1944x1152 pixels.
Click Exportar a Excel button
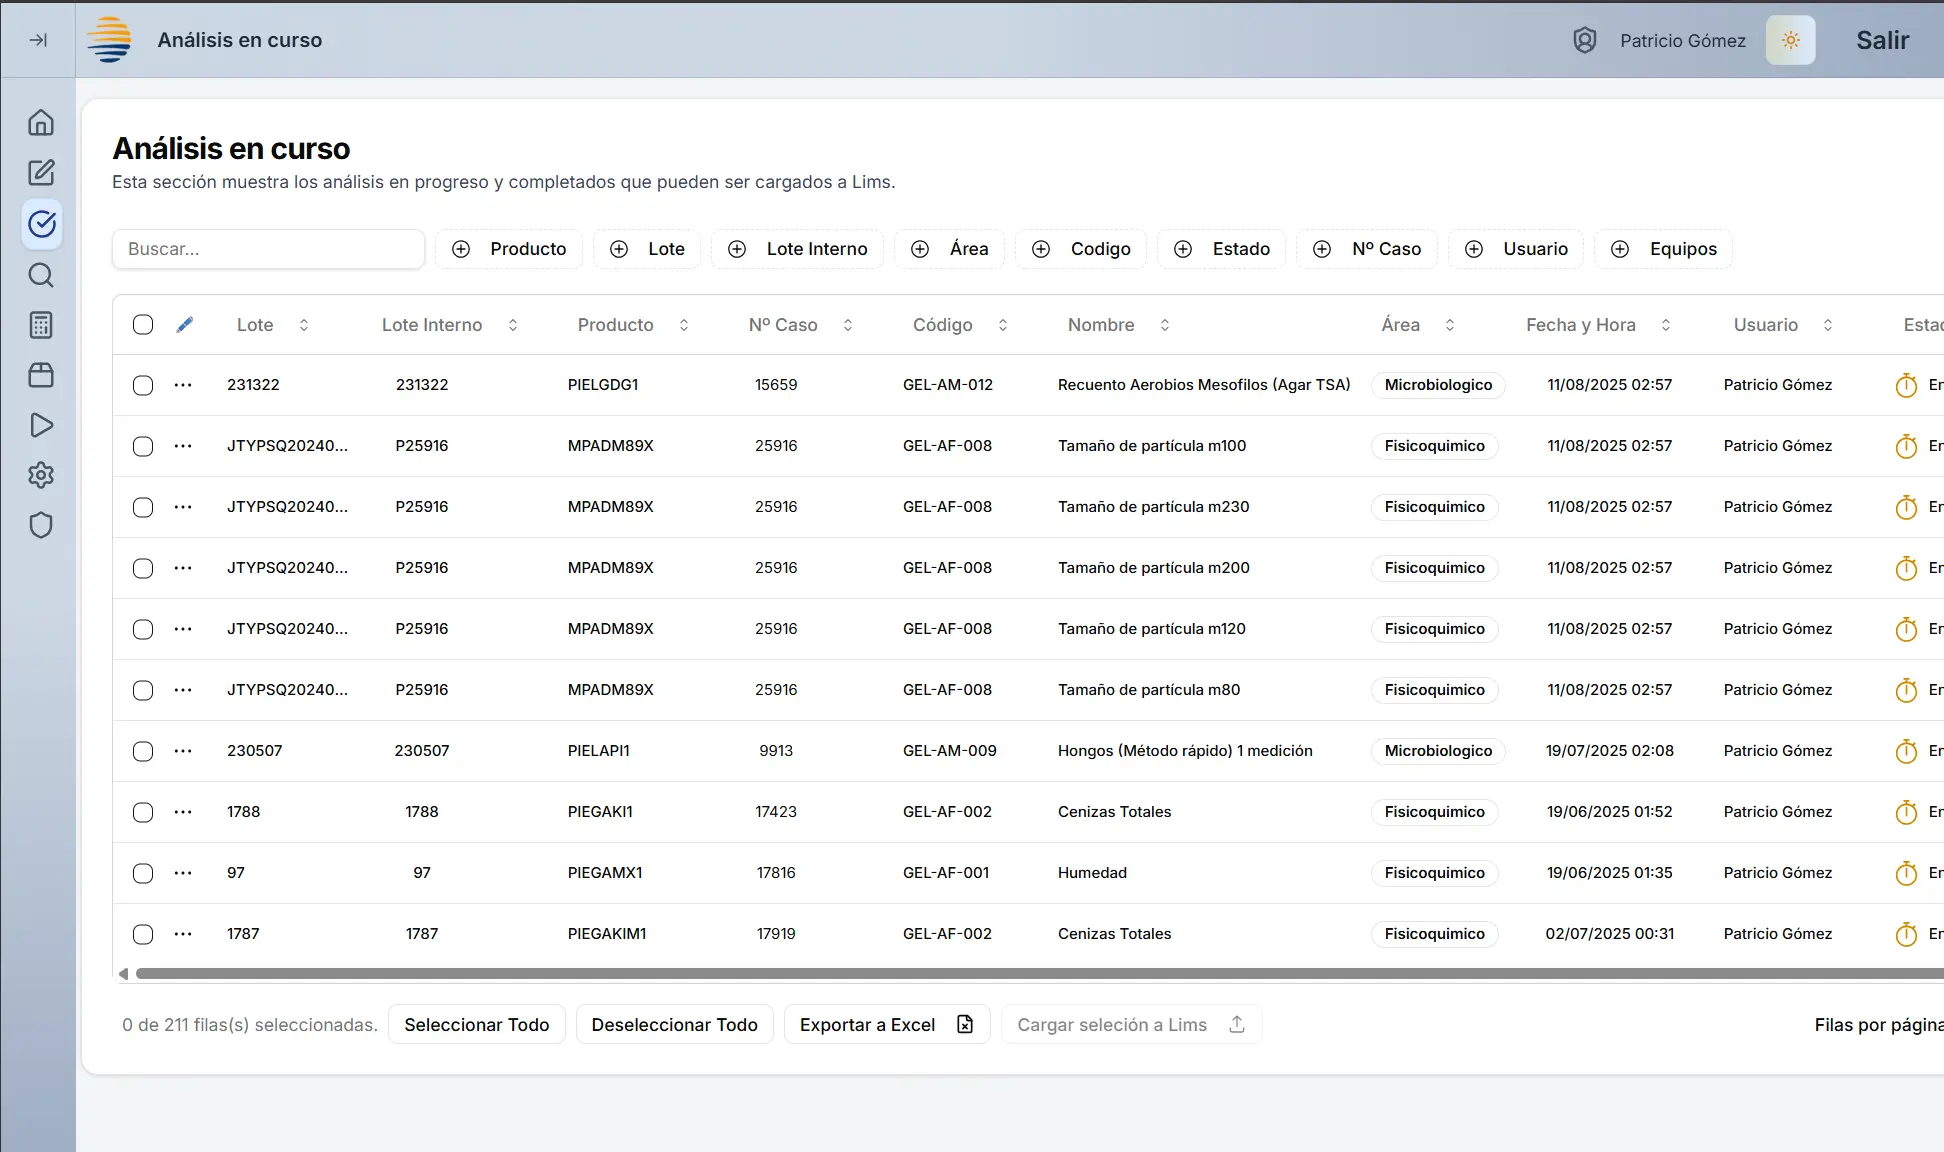(x=886, y=1025)
